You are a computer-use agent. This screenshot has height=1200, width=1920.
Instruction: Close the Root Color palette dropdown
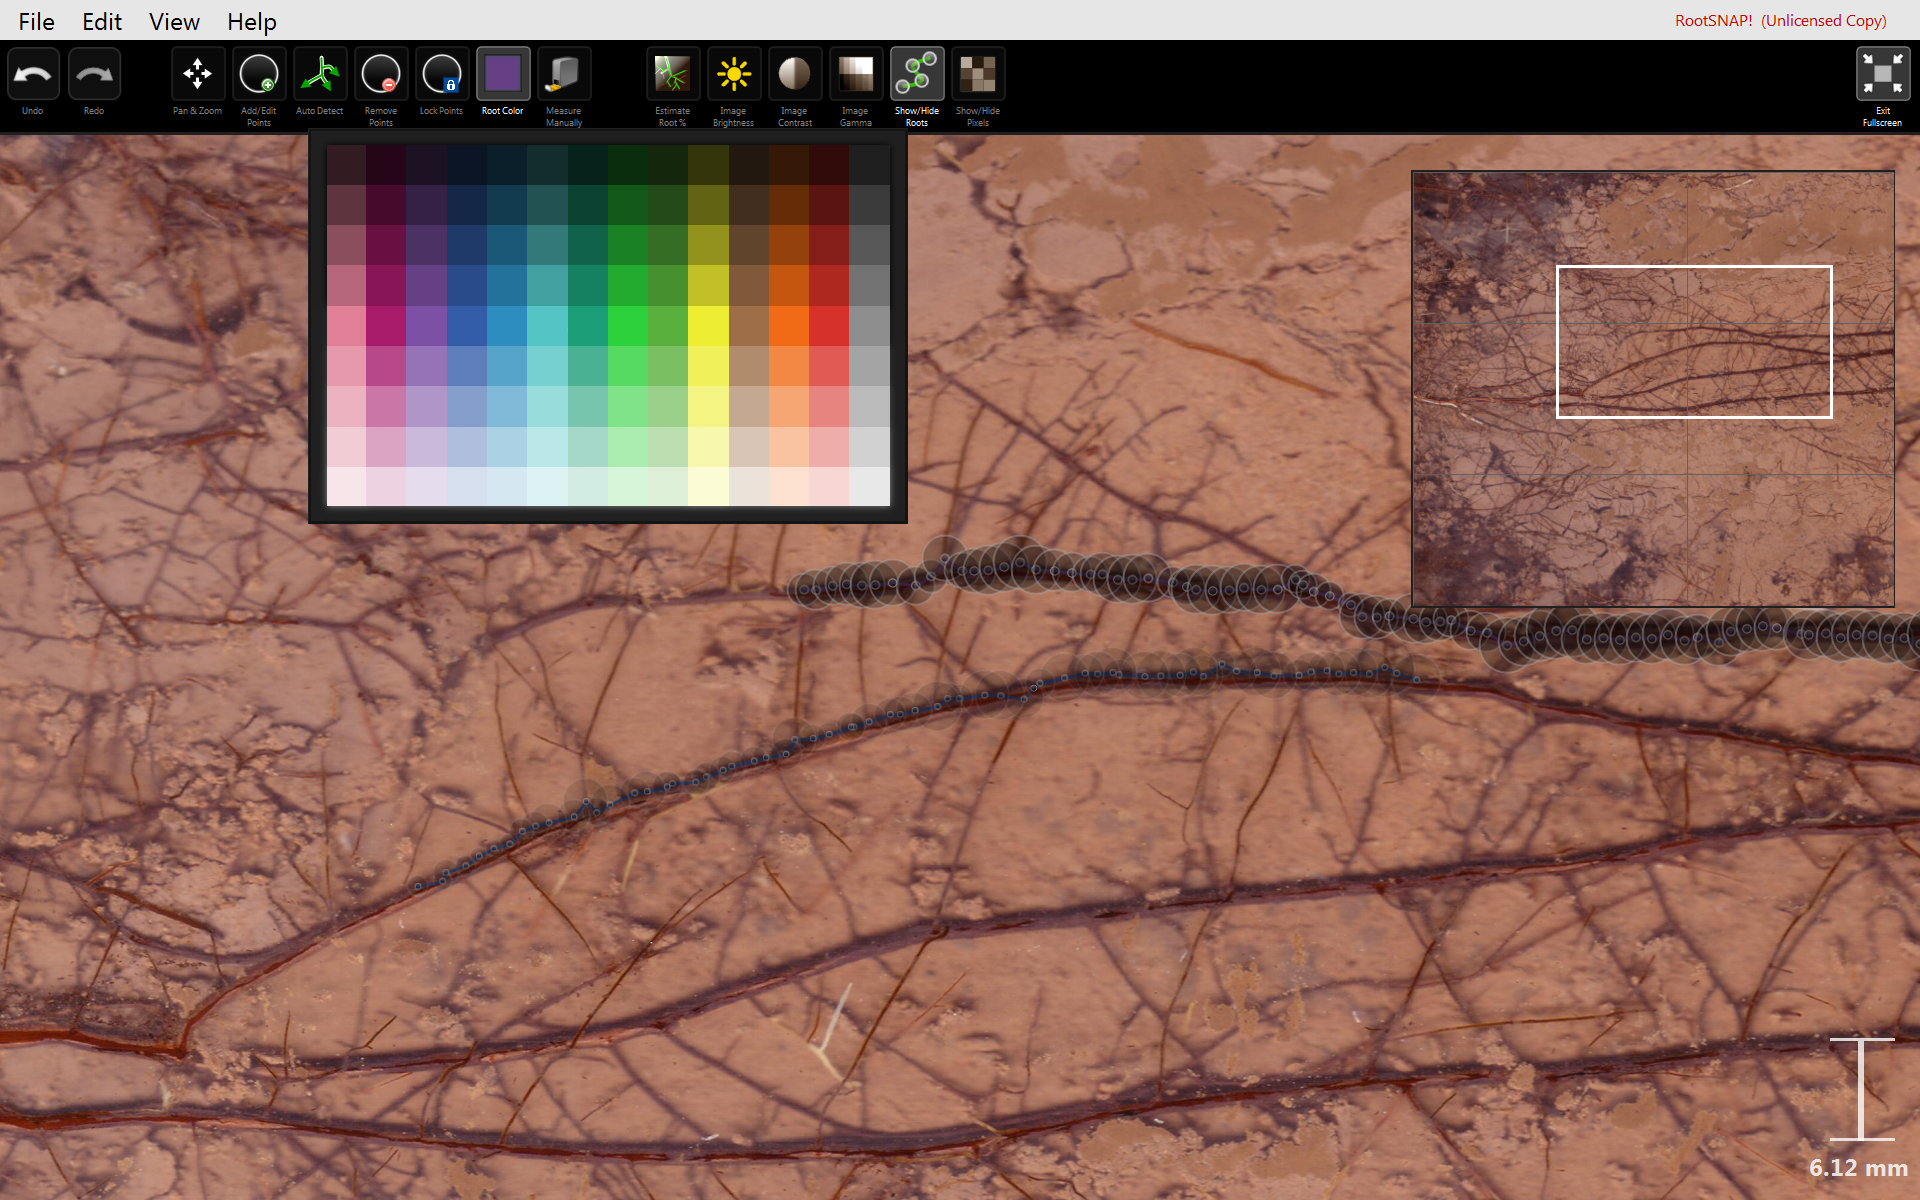pos(503,75)
